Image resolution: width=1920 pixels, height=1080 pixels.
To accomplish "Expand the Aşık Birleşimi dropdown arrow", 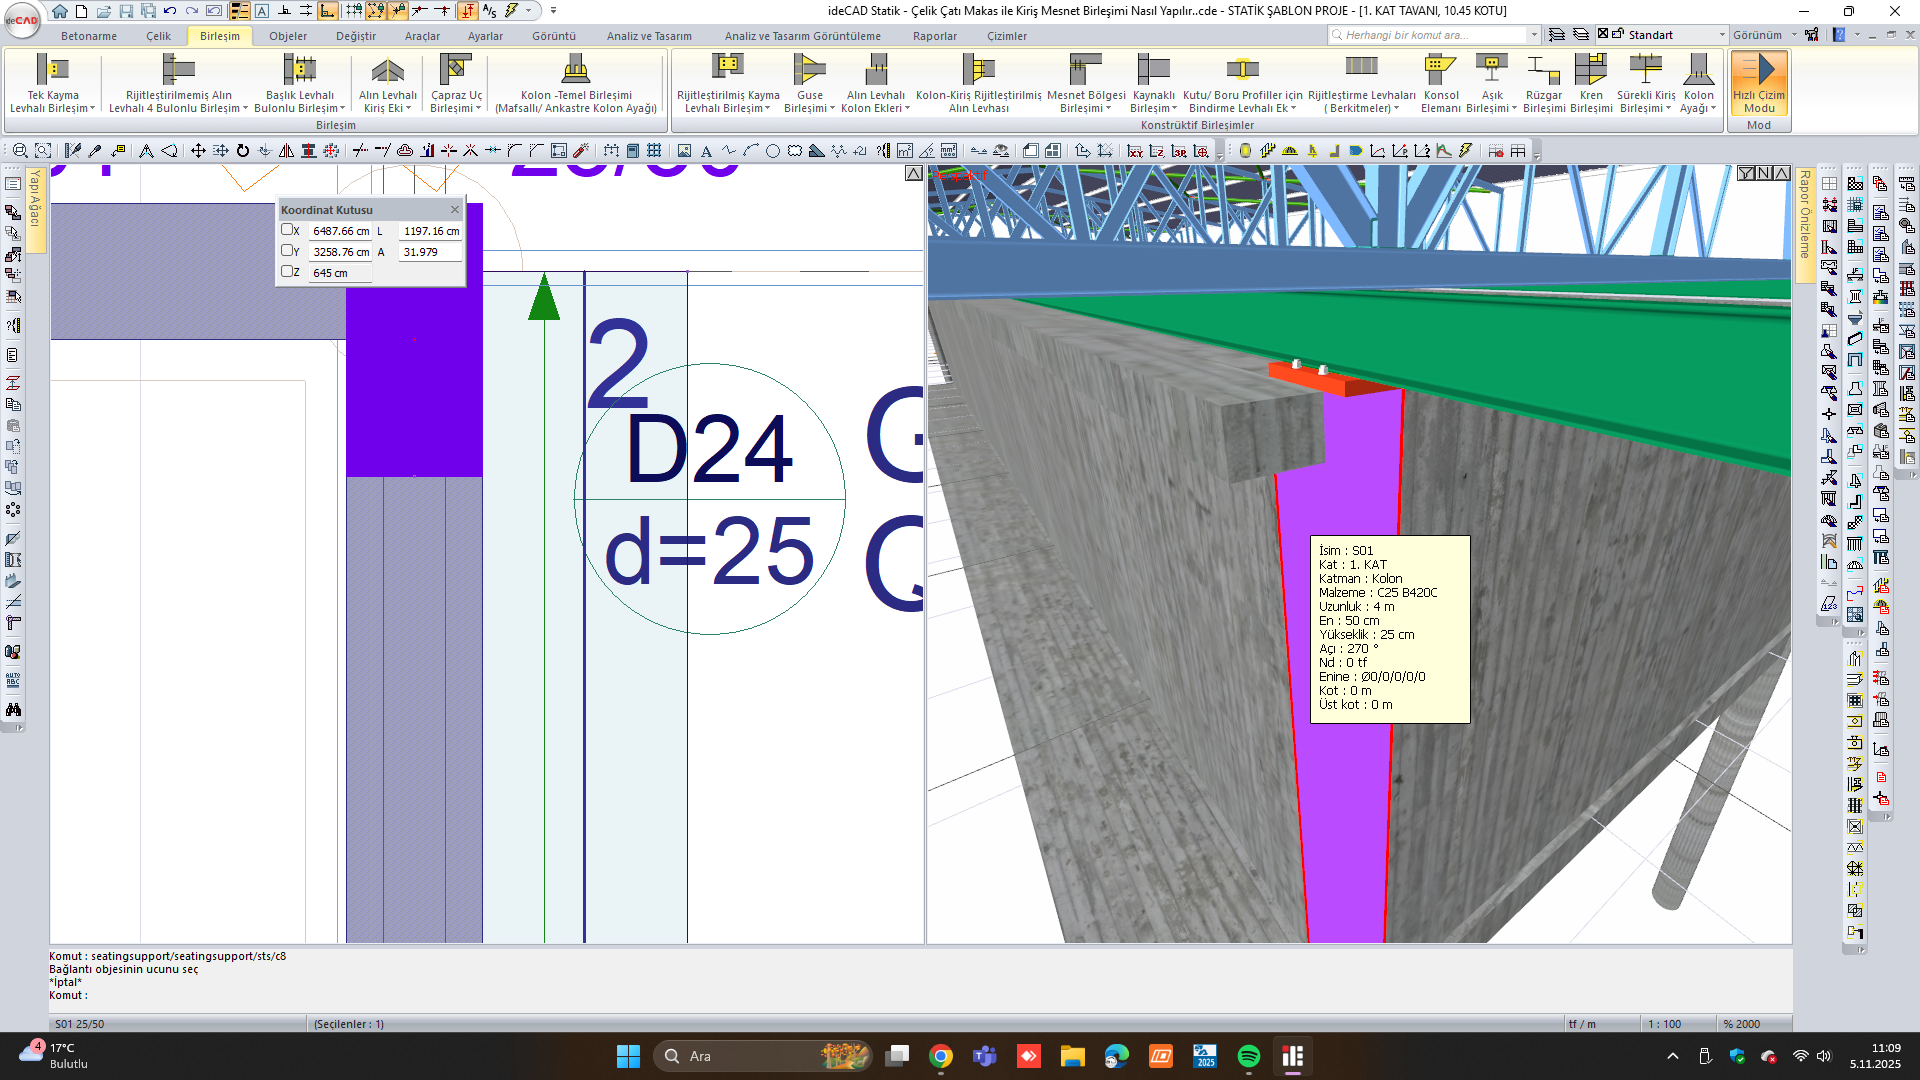I will click(1514, 109).
